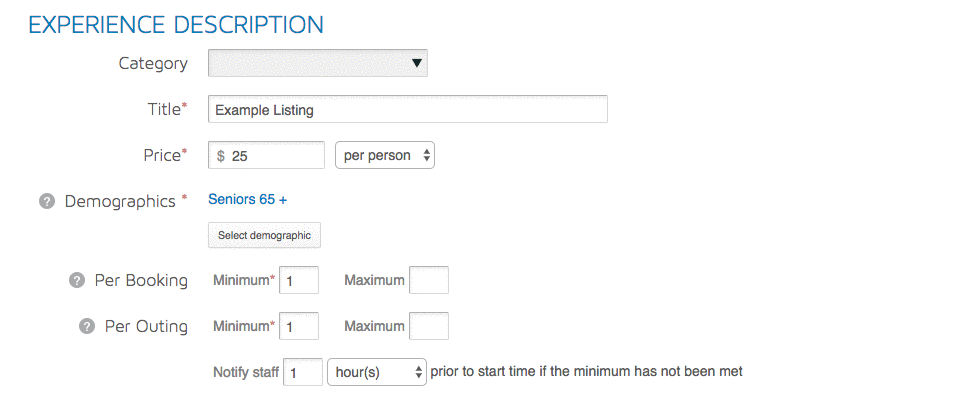Screen dimensions: 955x397
Task: Open the per person pricing dropdown
Action: click(385, 155)
